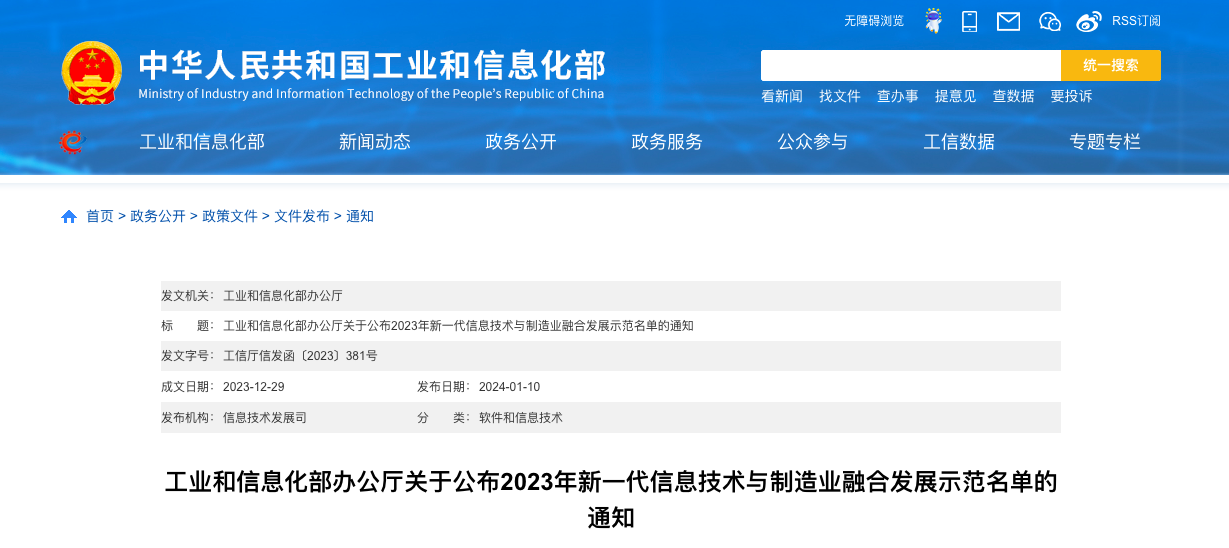Click the 找文件 quick link
Image resolution: width=1229 pixels, height=548 pixels.
coord(840,96)
